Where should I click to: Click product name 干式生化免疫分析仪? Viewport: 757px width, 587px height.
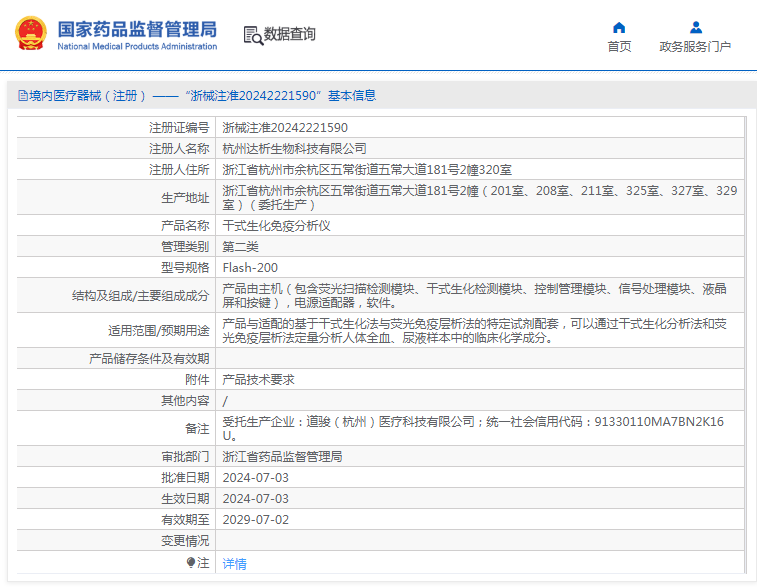(x=276, y=225)
